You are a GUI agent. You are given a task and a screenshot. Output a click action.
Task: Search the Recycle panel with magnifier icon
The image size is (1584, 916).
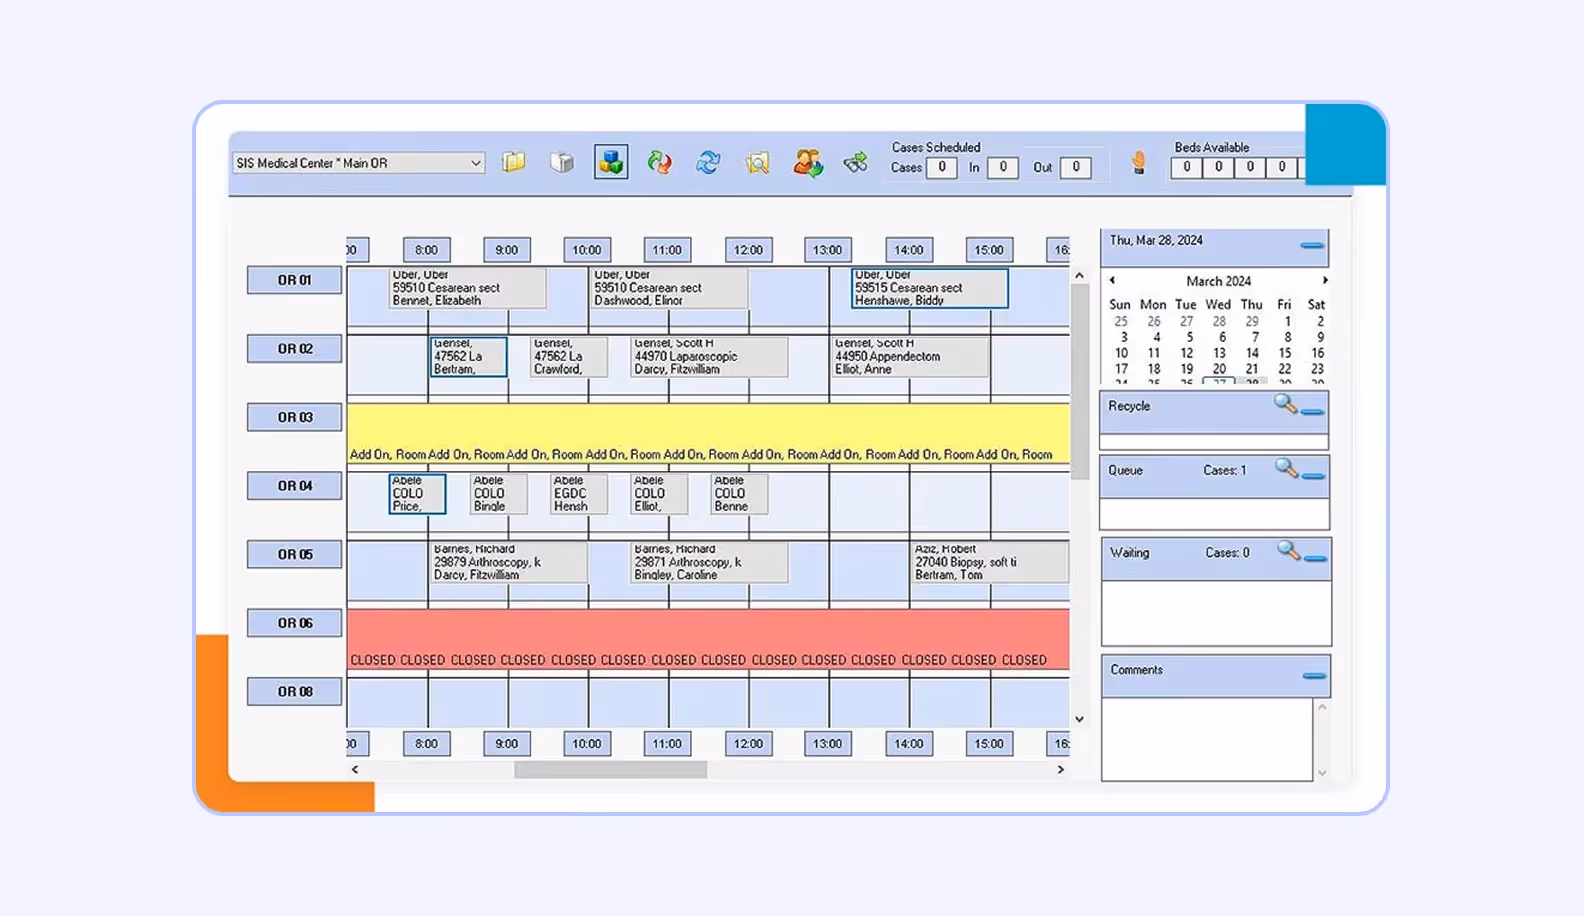click(1285, 403)
